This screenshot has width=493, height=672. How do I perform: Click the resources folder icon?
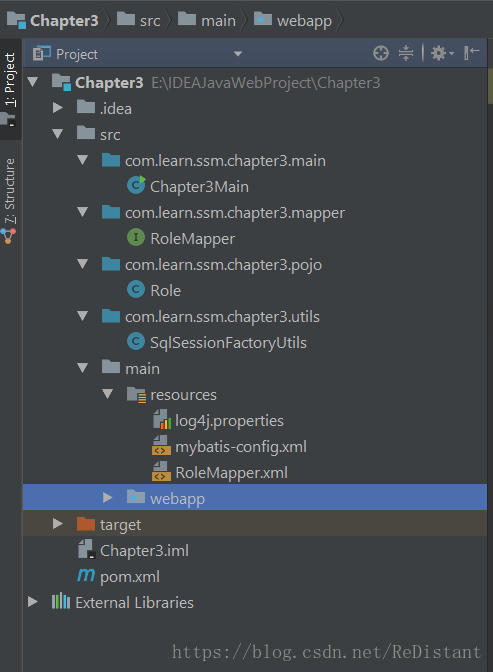point(137,394)
